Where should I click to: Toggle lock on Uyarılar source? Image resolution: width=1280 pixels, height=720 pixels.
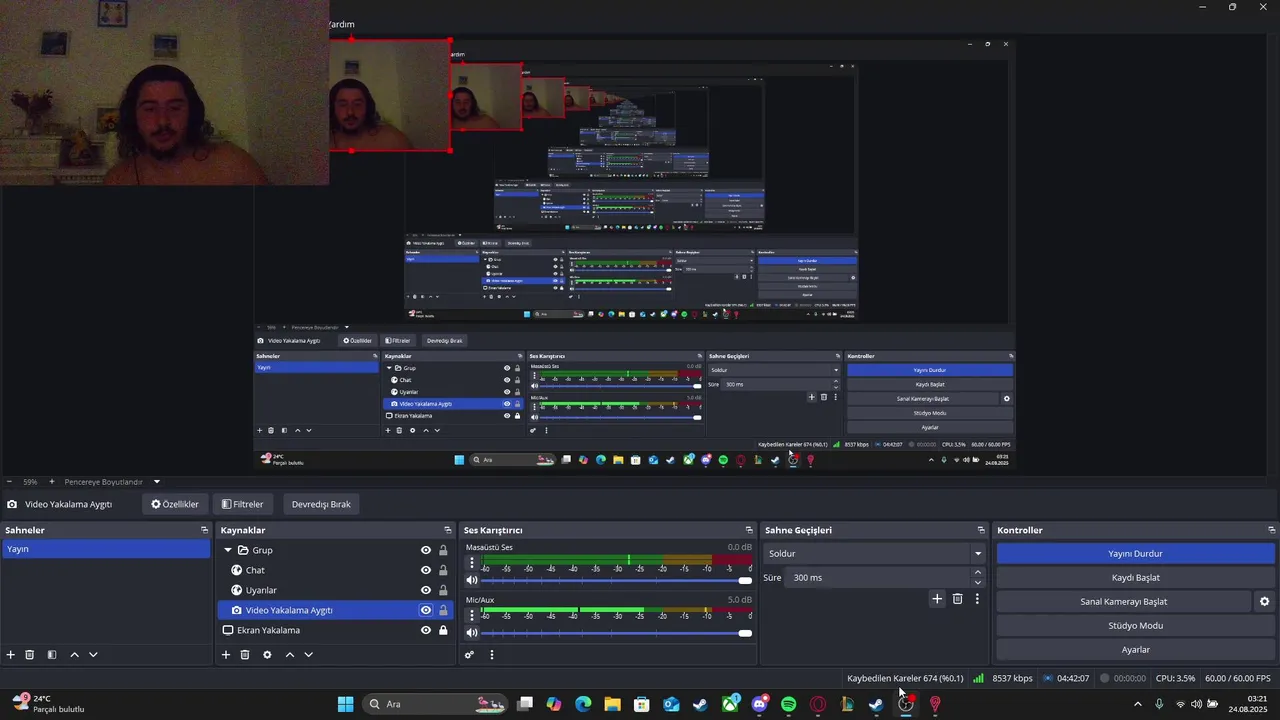(443, 590)
